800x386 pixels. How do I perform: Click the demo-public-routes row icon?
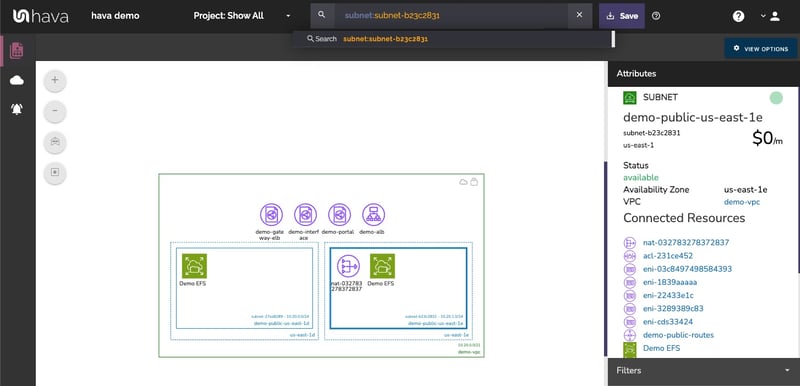[x=630, y=335]
